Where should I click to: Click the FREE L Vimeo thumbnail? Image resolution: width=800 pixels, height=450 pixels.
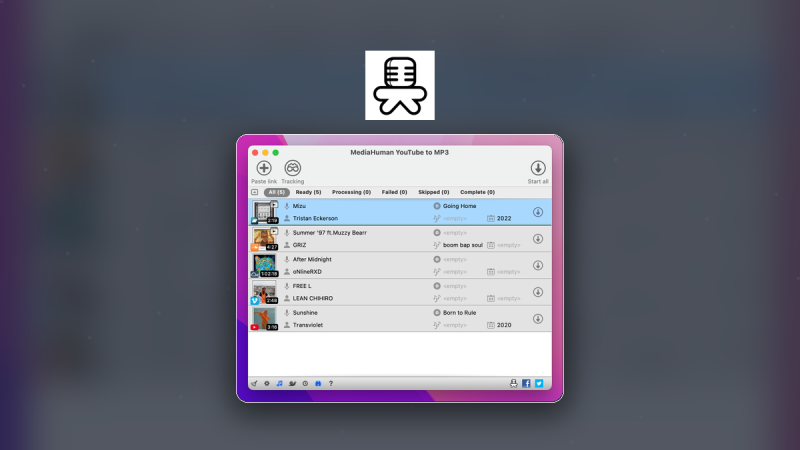click(264, 292)
